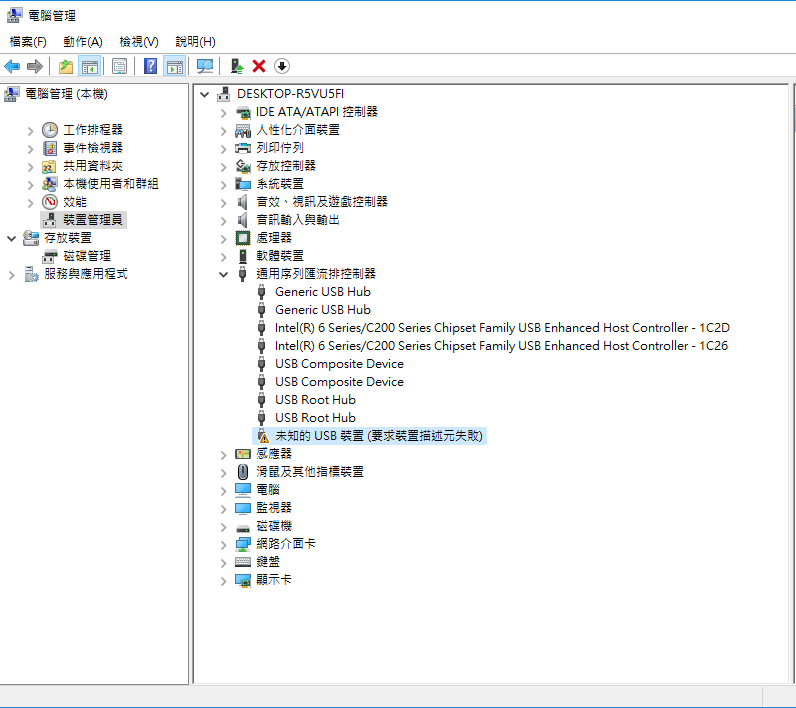Viewport: 796px width, 708px height.
Task: Click the 音效、視訊及遊戲控制器 speaker icon
Action: click(x=243, y=202)
